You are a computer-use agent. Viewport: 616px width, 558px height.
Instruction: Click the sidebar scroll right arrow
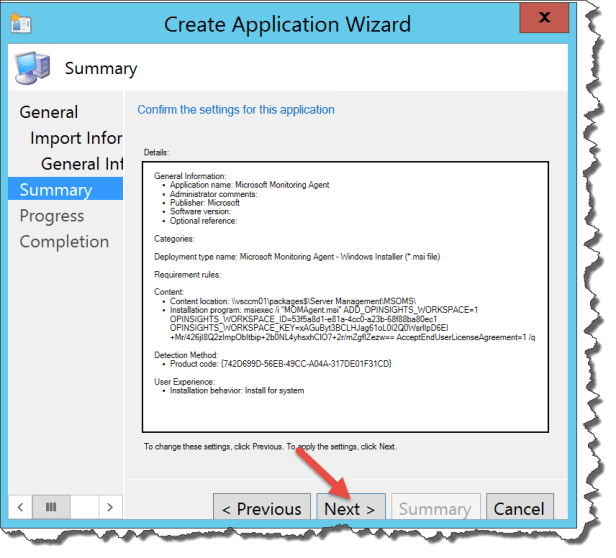click(x=110, y=507)
